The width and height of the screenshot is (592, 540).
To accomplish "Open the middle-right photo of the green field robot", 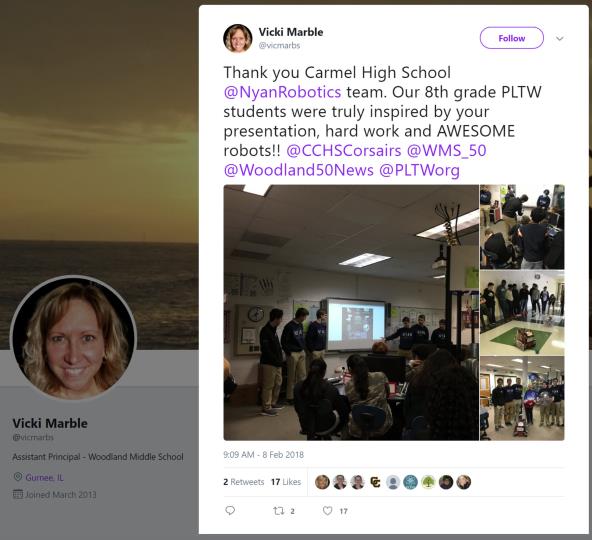I will (522, 312).
